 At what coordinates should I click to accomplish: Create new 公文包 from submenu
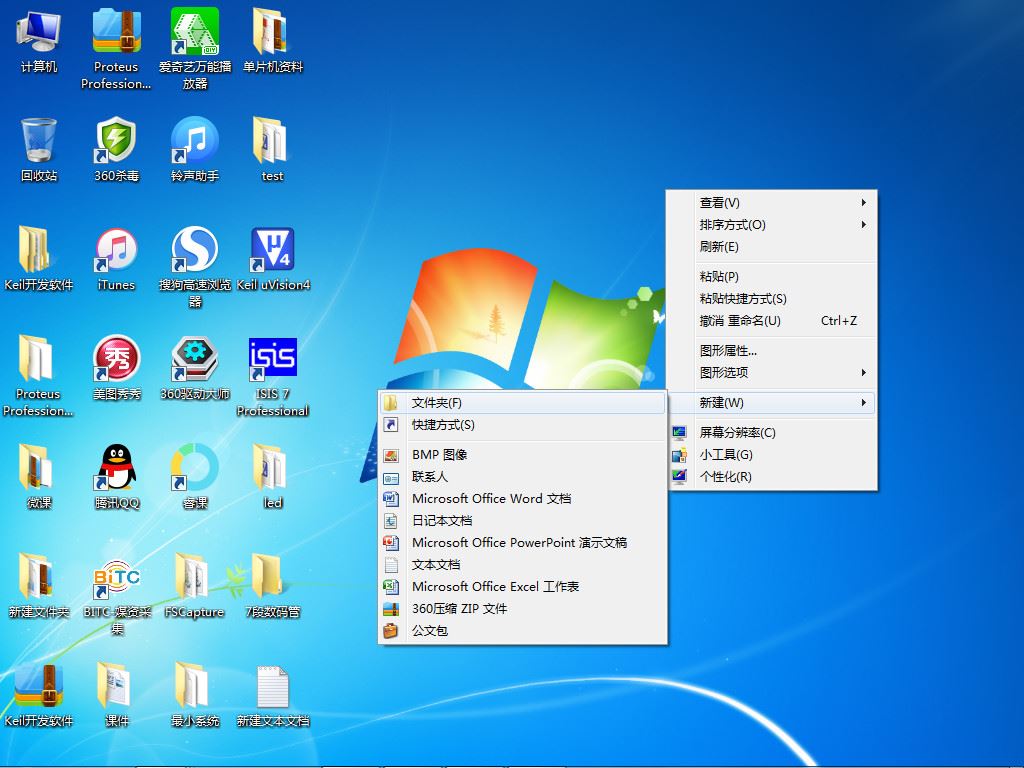tap(522, 630)
